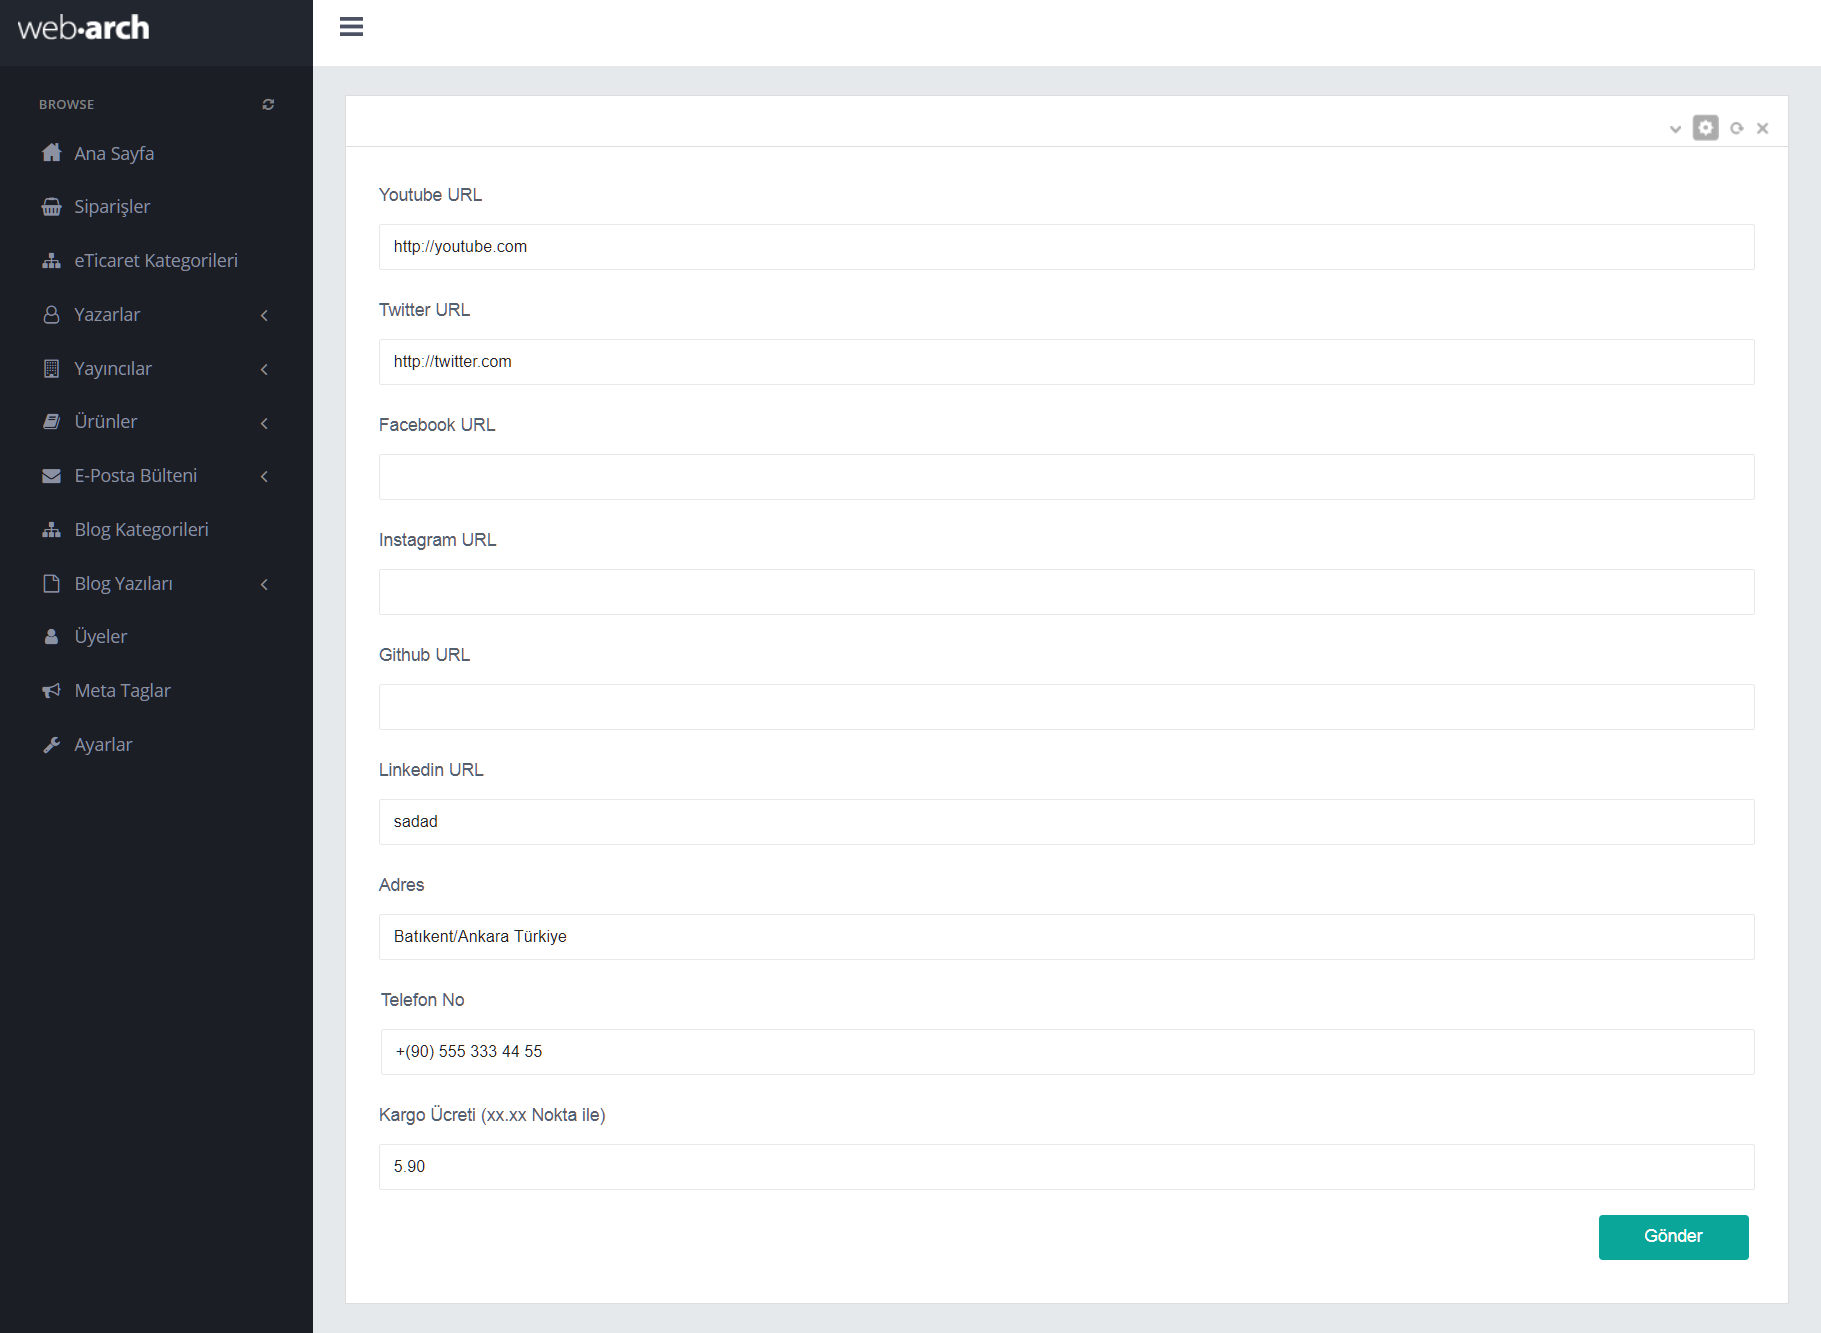The image size is (1821, 1333).
Task: Expand the Yayıncılar submenu arrow
Action: 264,369
